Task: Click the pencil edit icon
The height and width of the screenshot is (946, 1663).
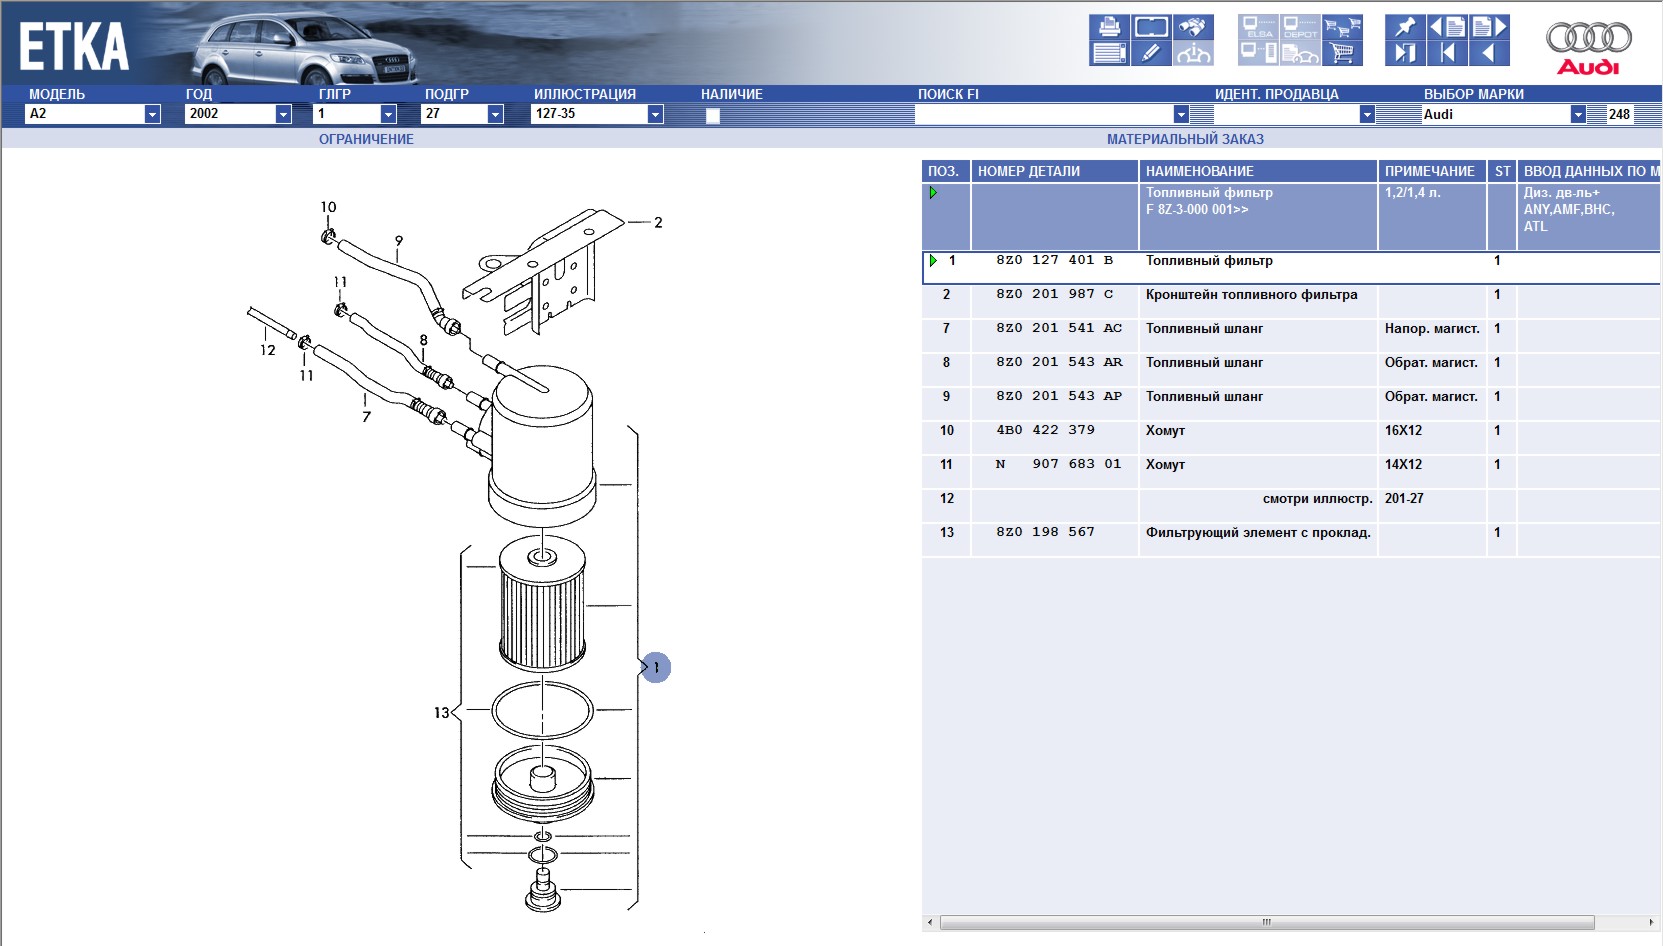Action: [1151, 53]
